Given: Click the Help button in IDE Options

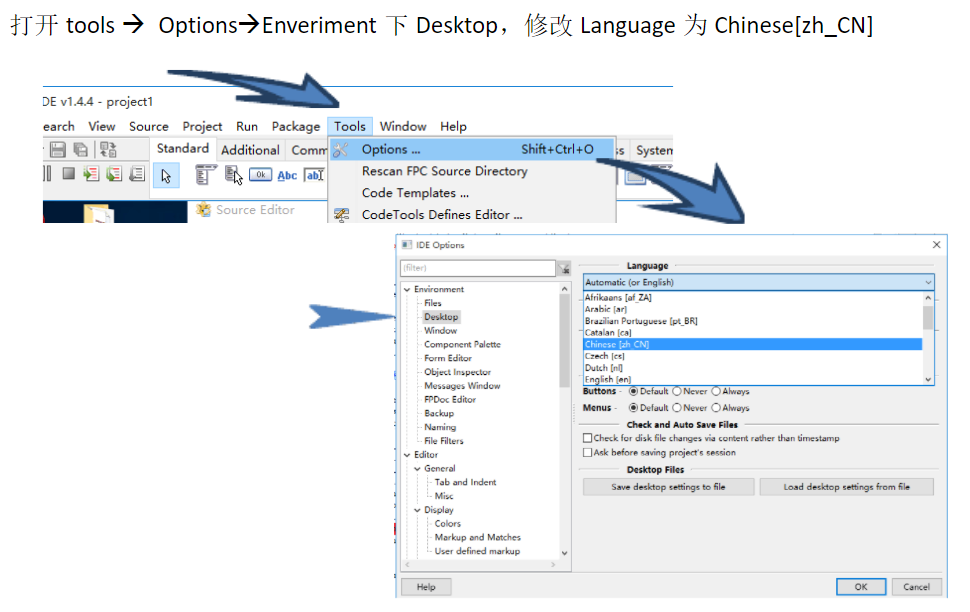Looking at the screenshot, I should tap(425, 587).
